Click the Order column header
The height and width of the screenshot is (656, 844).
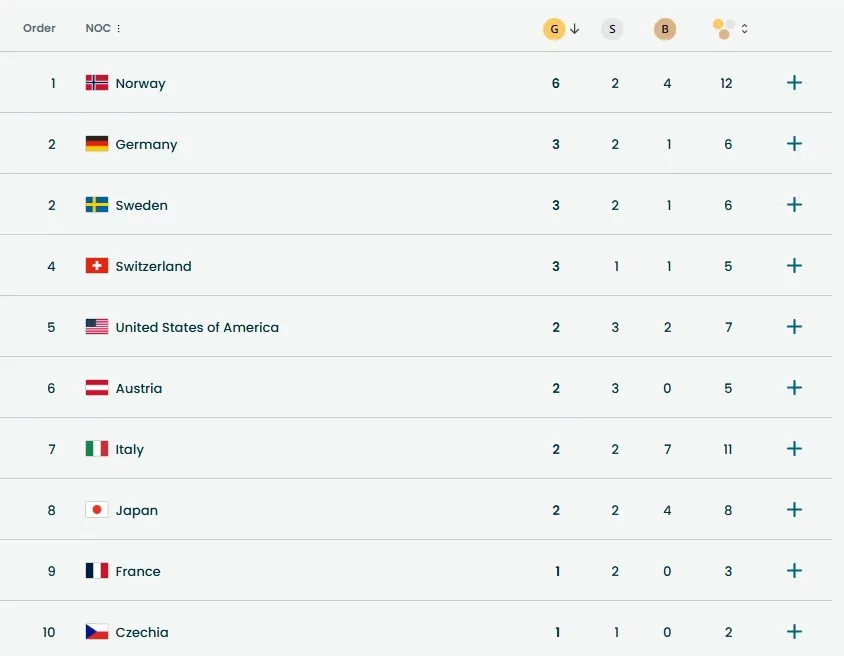(x=39, y=28)
